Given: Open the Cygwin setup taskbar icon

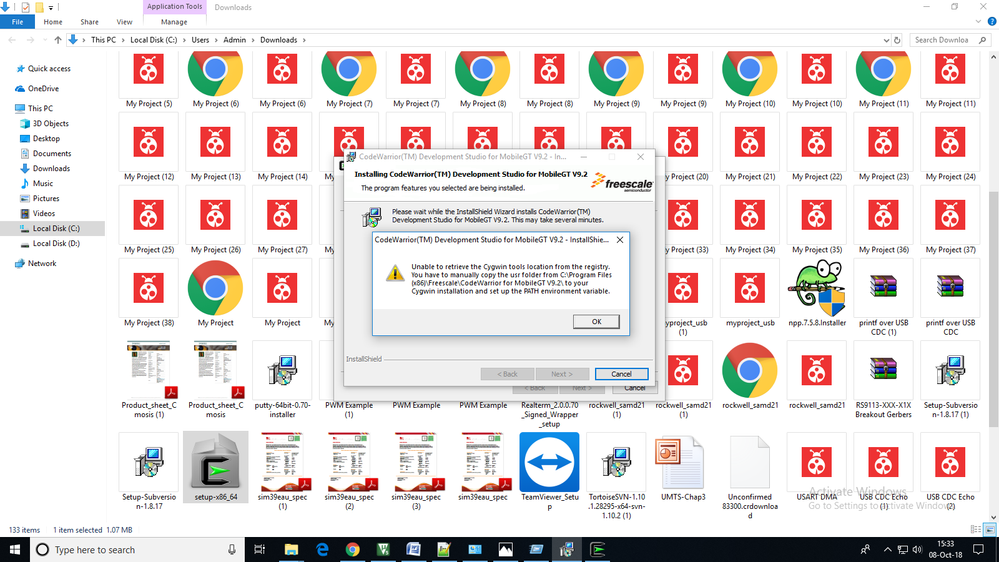Looking at the screenshot, I should [597, 549].
